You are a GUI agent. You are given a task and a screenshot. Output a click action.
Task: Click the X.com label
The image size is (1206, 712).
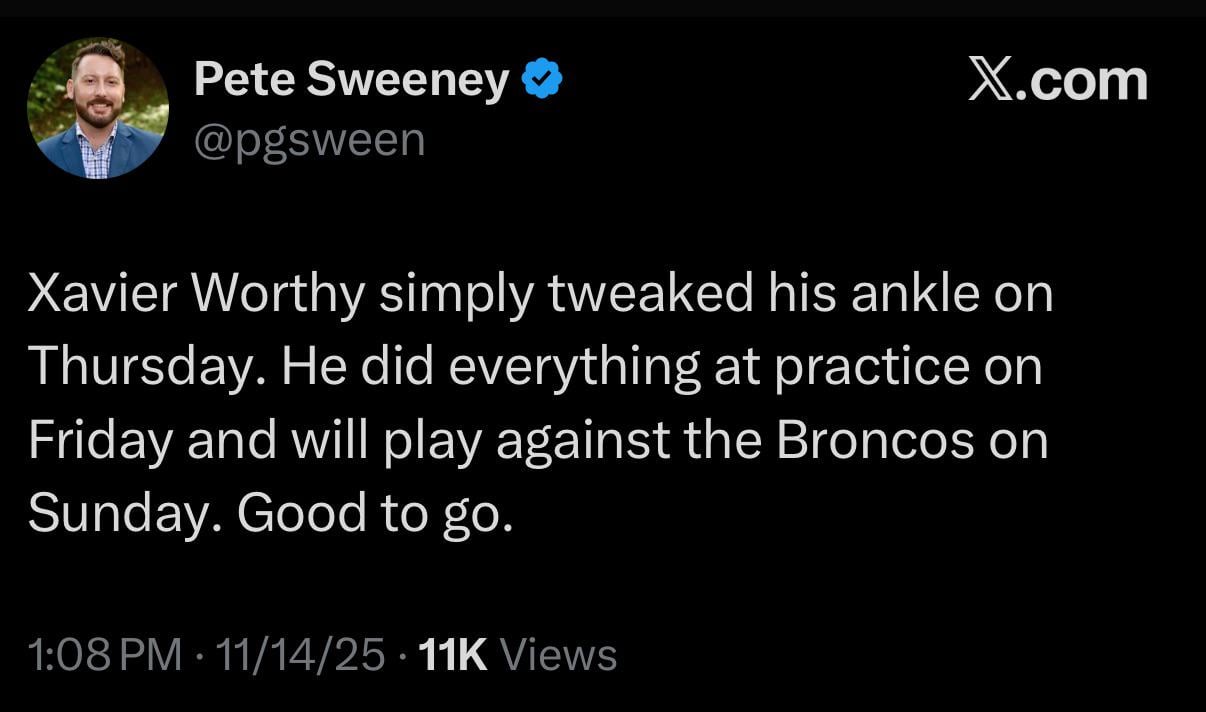point(1058,78)
